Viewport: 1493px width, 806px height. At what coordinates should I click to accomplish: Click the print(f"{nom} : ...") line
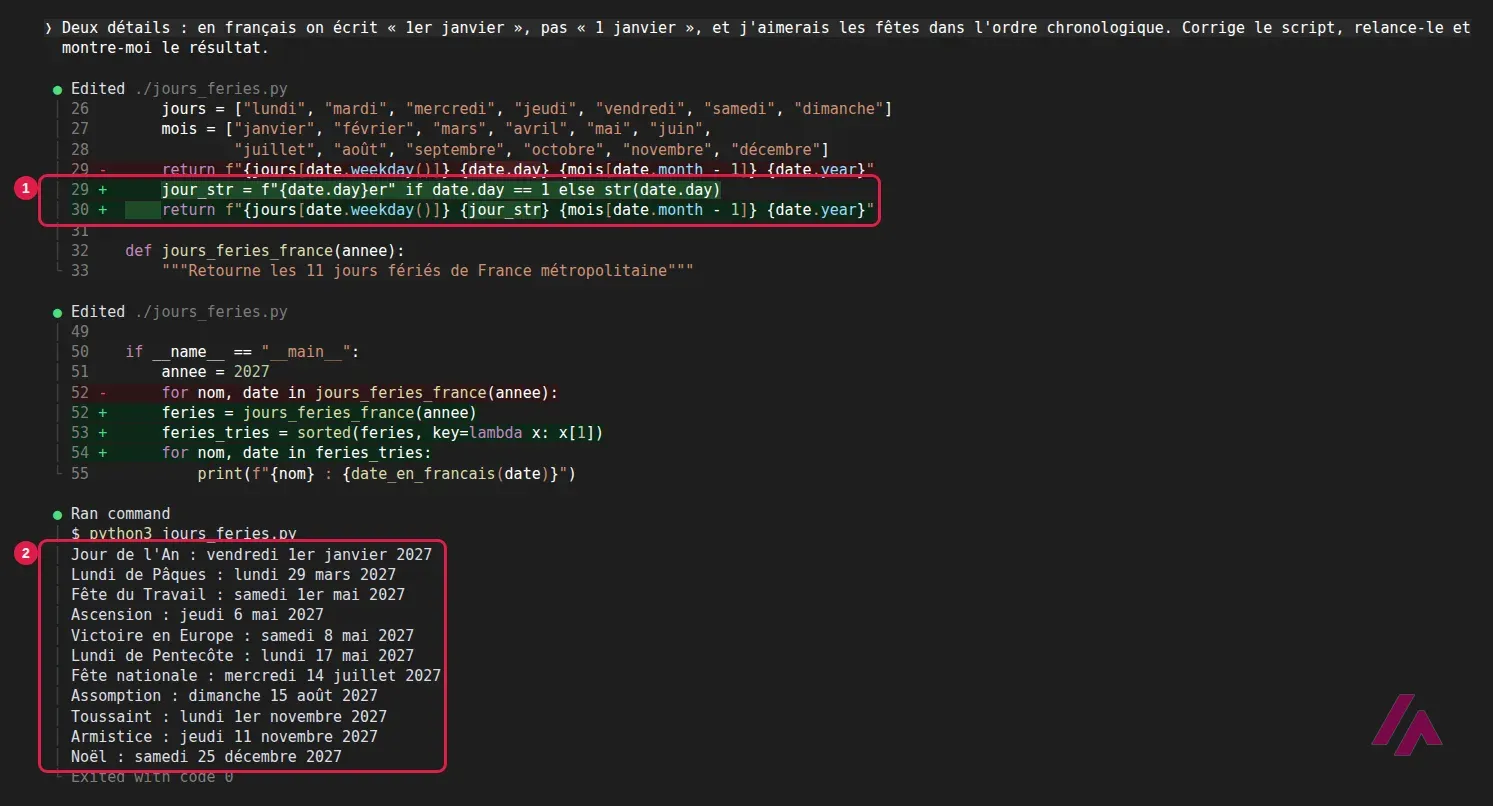(387, 473)
